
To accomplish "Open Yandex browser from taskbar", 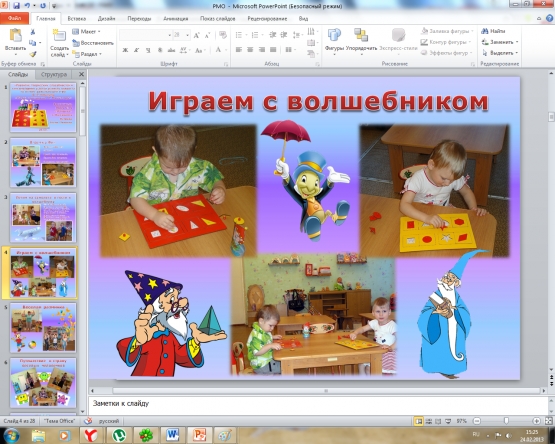I will click(x=91, y=435).
